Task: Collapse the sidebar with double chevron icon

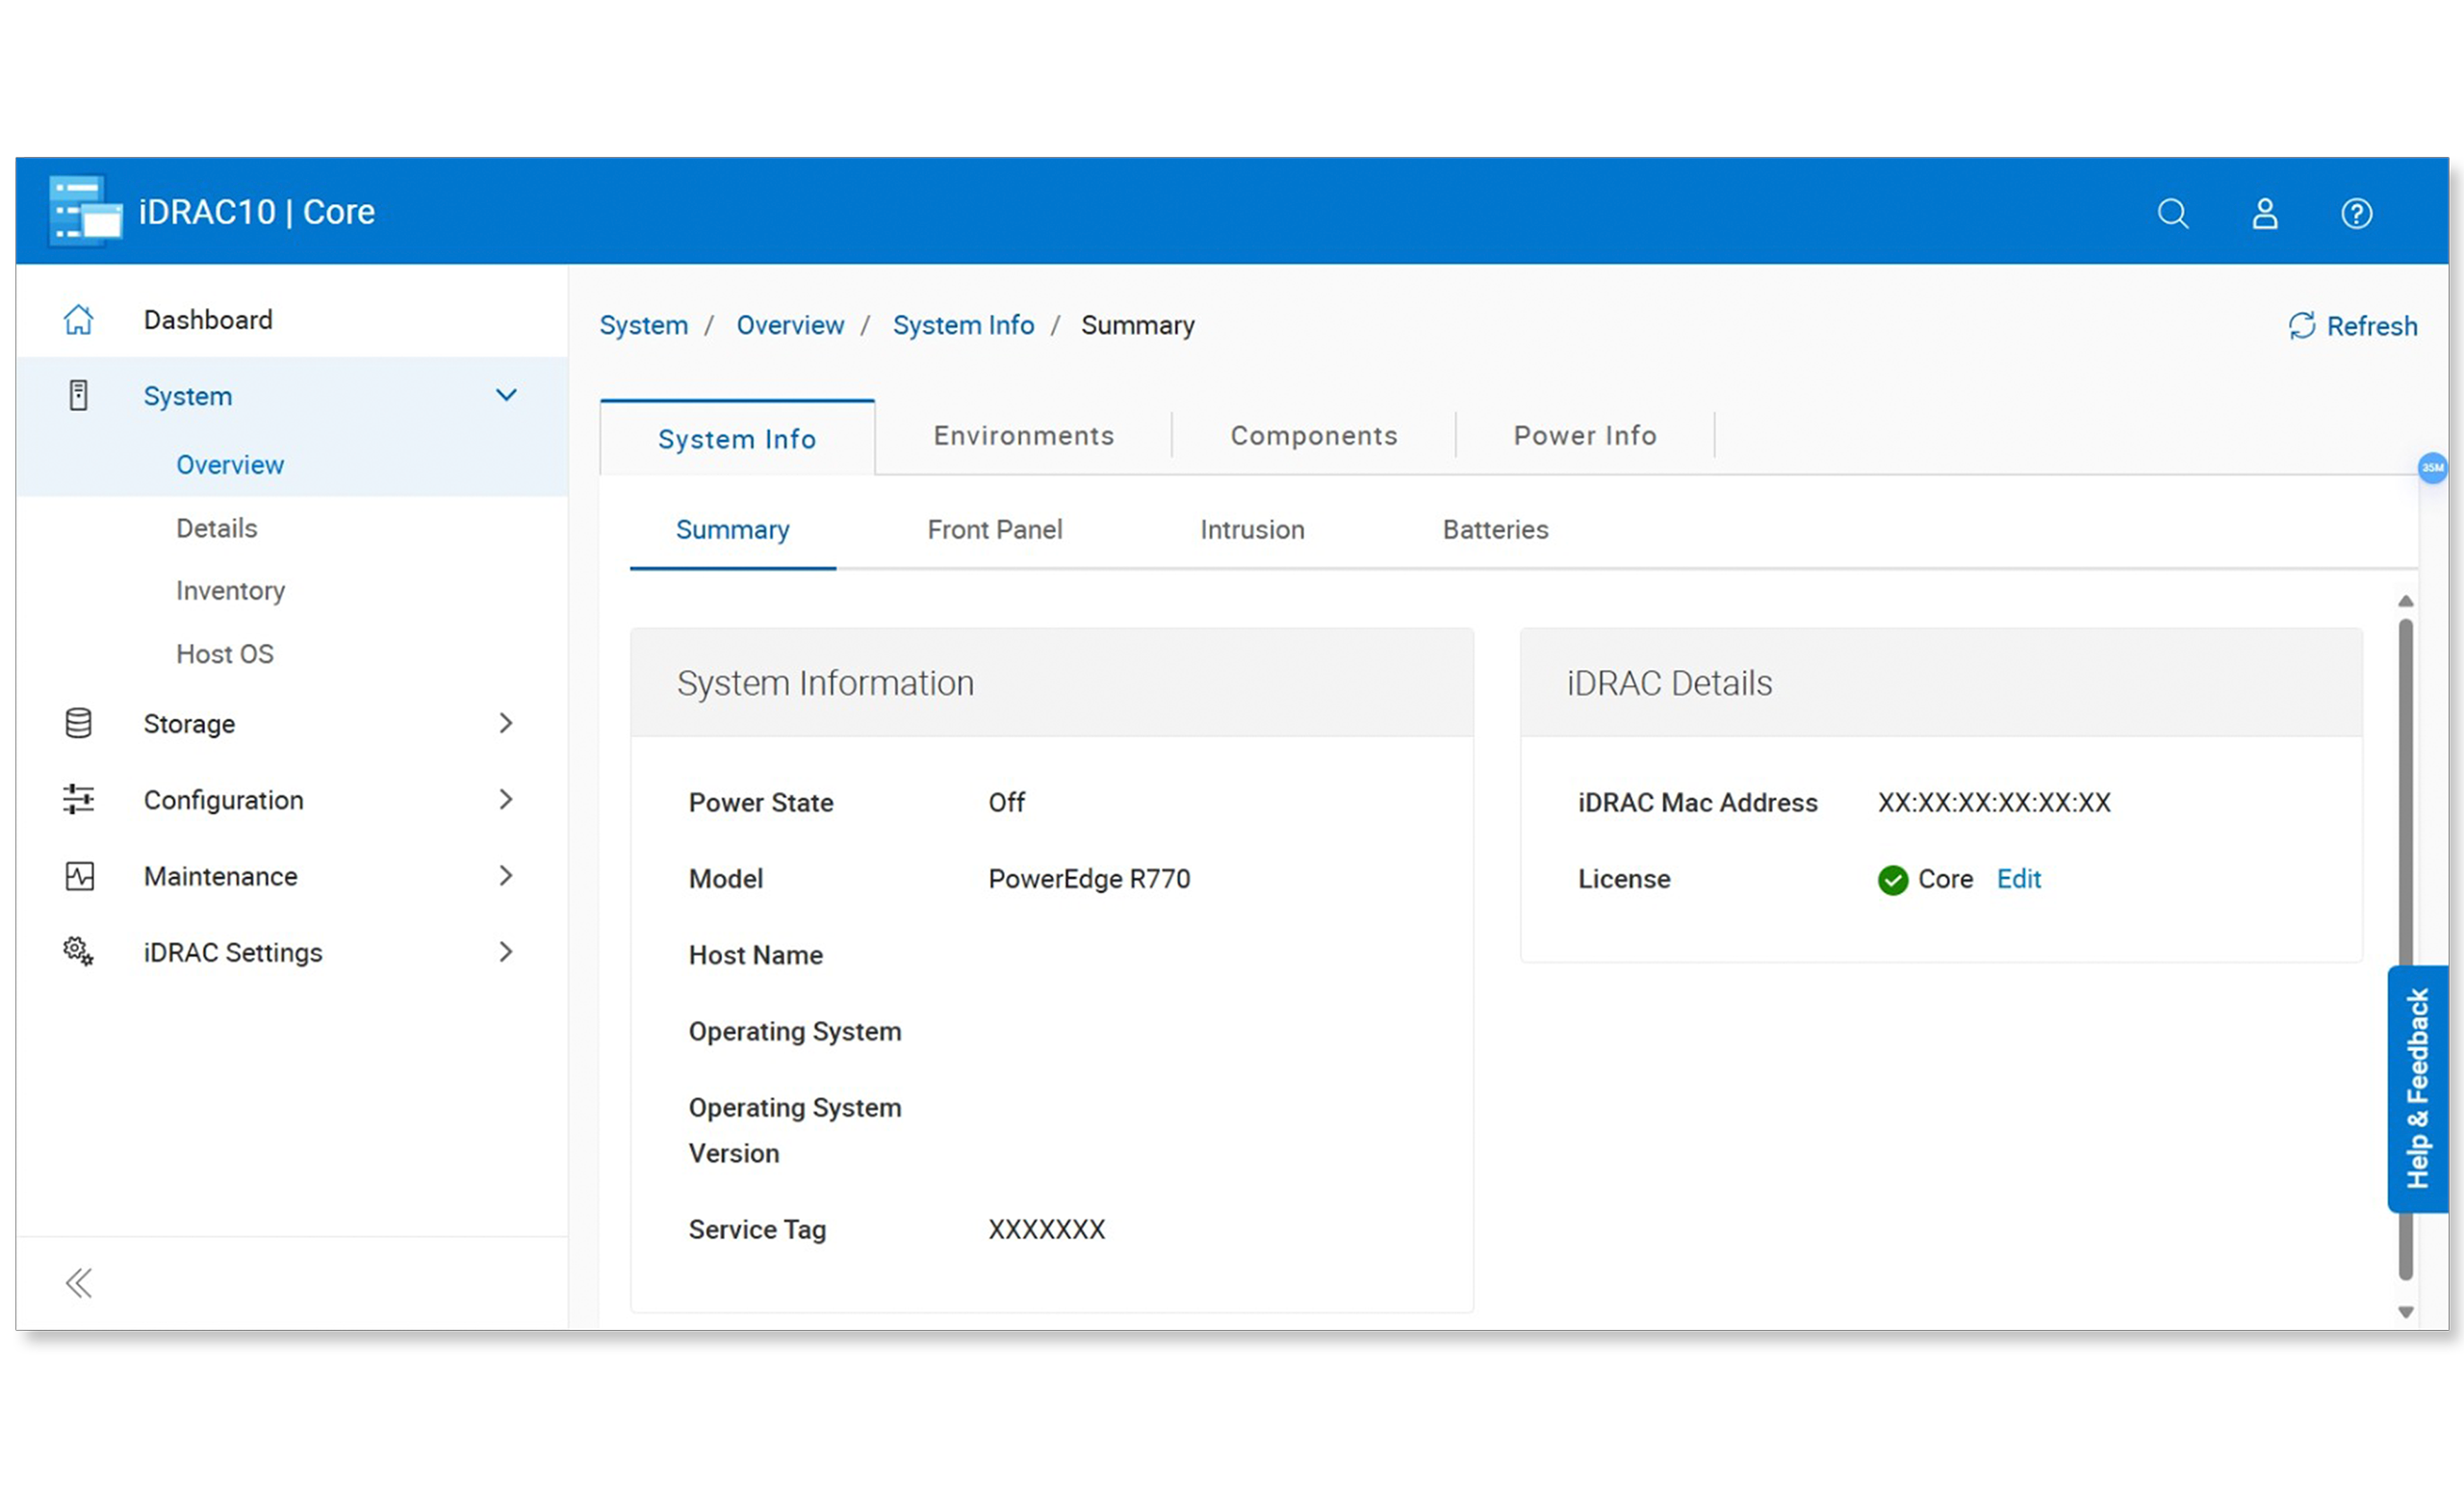Action: [x=78, y=1282]
